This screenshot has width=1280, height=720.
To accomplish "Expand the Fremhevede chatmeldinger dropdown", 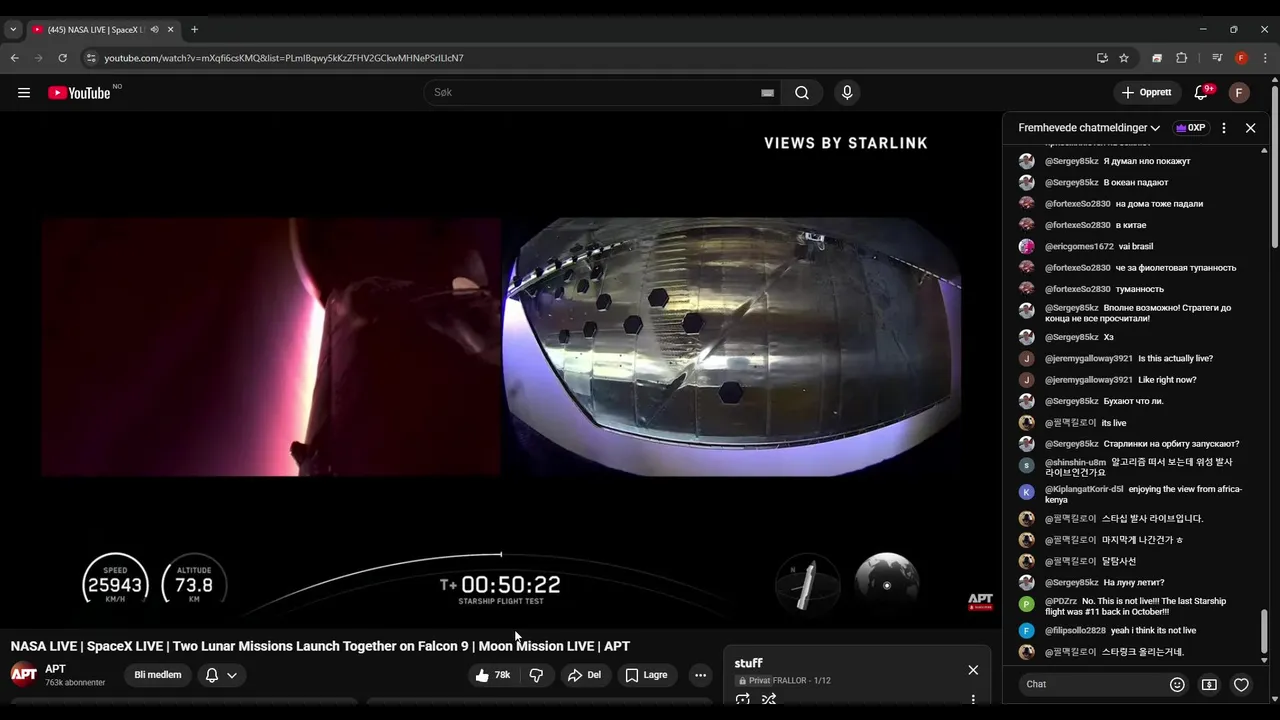I will pos(1089,128).
